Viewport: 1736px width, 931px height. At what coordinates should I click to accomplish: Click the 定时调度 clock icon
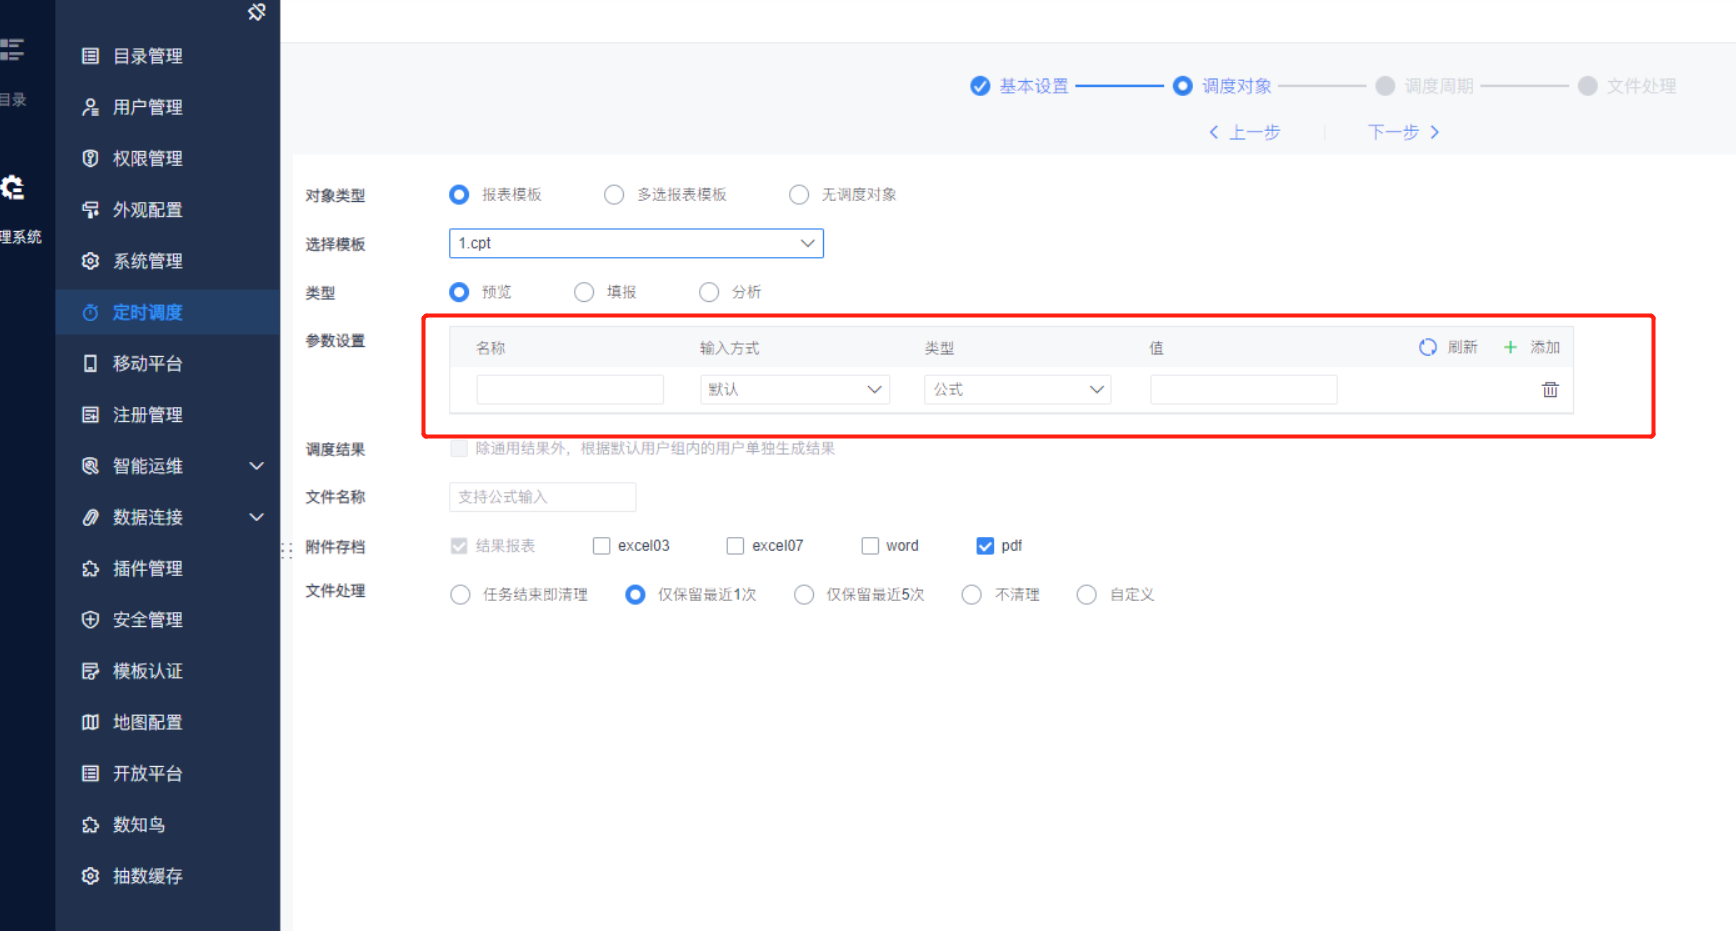point(90,312)
